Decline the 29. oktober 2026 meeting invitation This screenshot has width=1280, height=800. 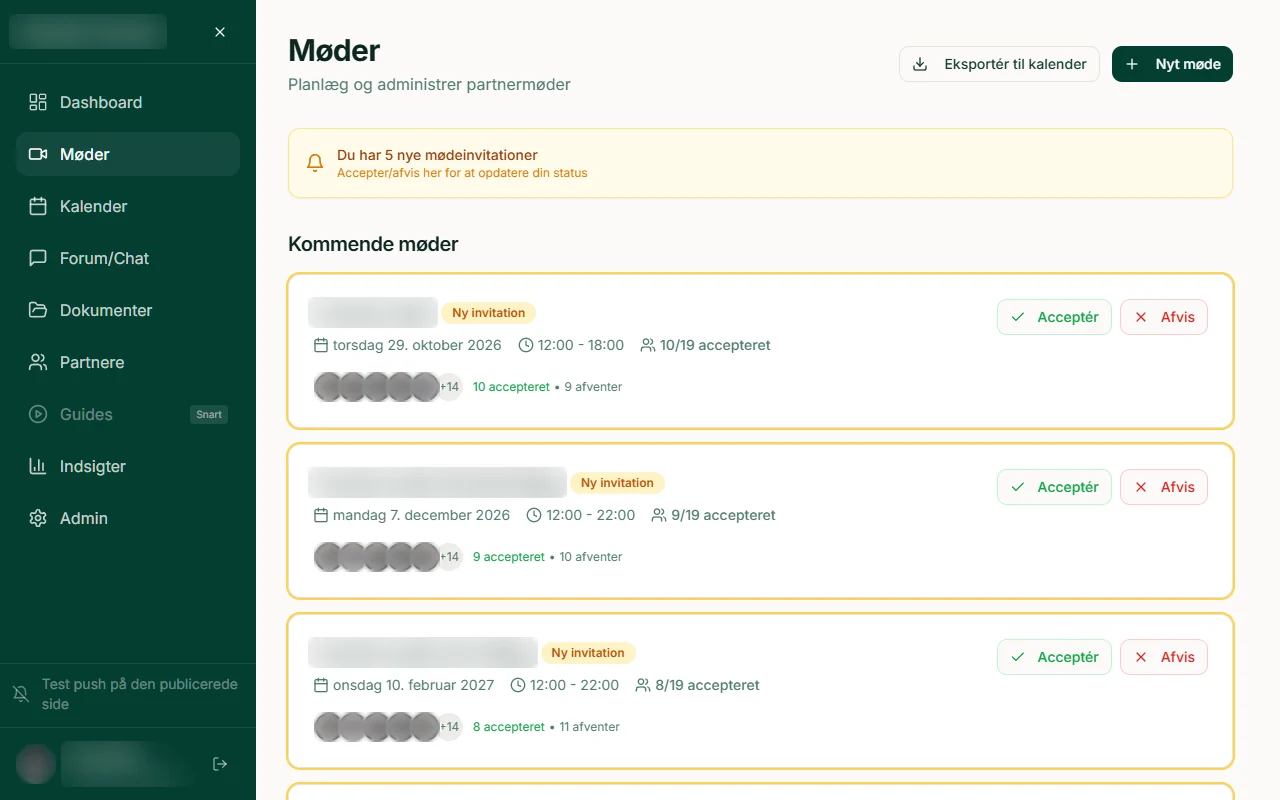pos(1164,317)
